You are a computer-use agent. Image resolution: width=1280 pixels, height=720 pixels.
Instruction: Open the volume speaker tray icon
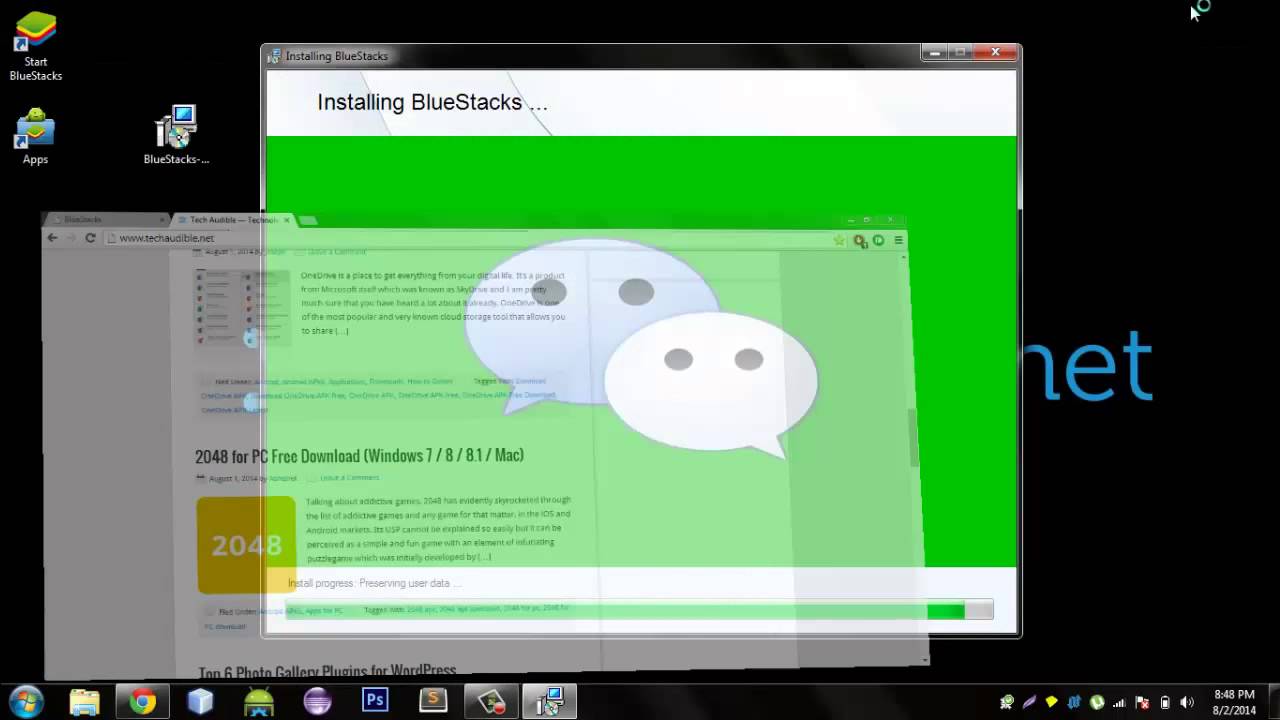[x=1187, y=702]
